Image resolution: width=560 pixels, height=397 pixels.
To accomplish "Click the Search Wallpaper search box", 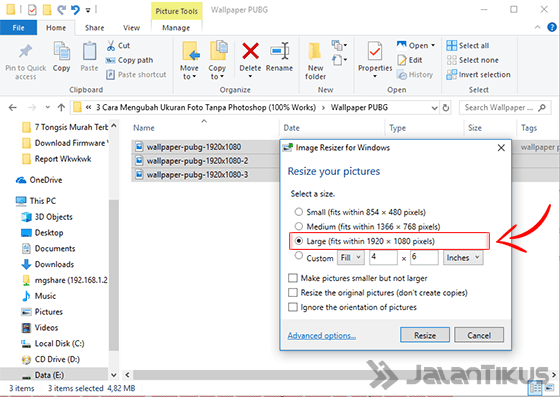I will tap(505, 107).
